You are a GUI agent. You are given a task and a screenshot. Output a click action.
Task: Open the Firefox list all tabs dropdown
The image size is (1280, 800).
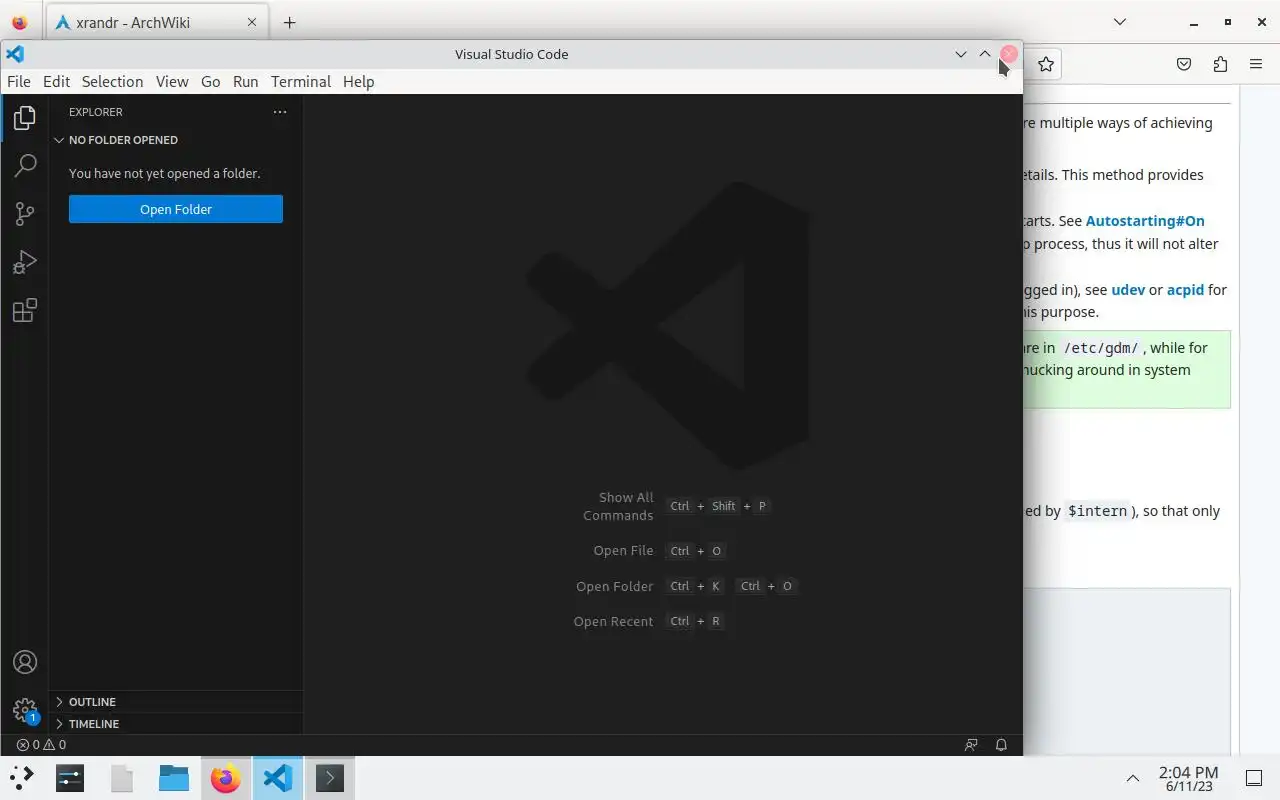tap(1120, 22)
